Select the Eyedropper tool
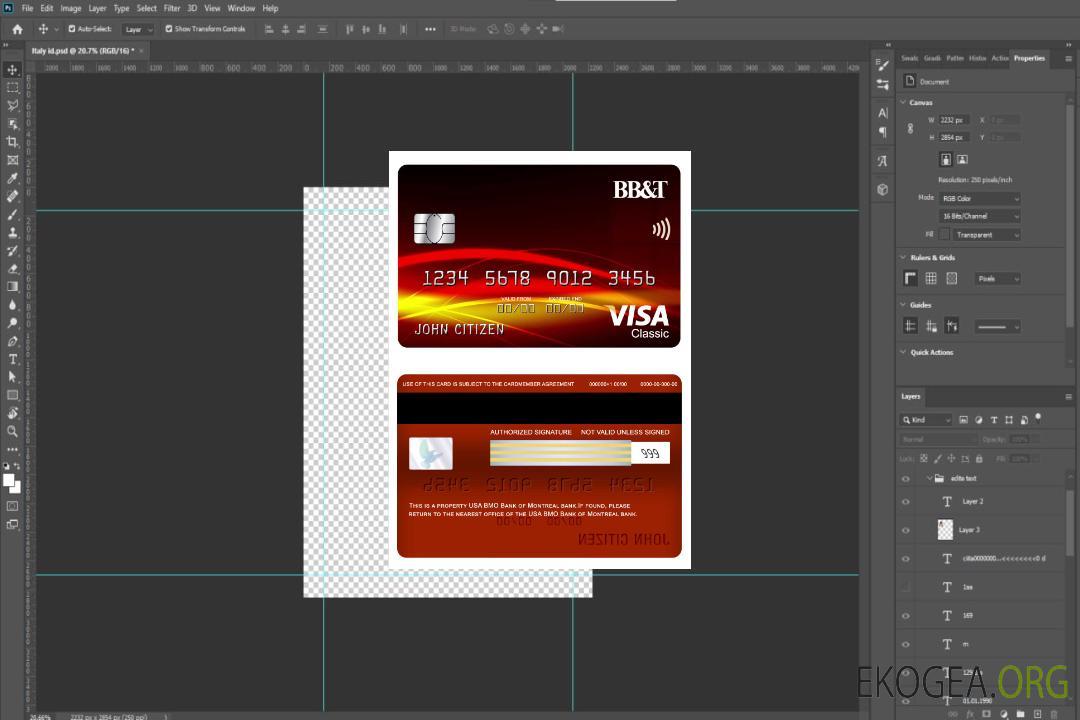Viewport: 1080px width, 720px height. (x=12, y=178)
